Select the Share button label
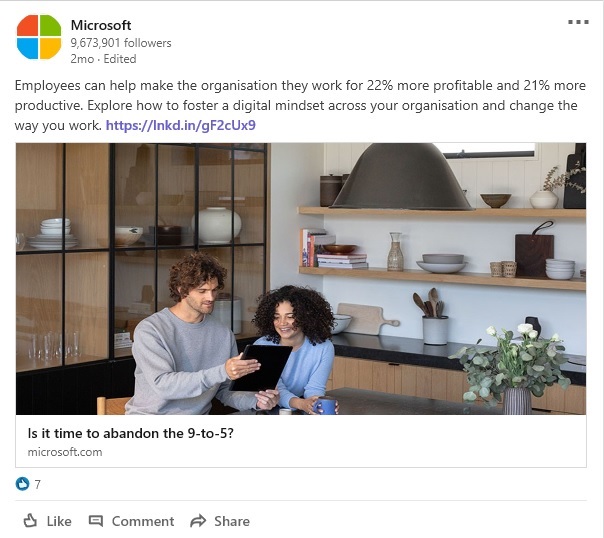This screenshot has width=604, height=538. pos(232,521)
